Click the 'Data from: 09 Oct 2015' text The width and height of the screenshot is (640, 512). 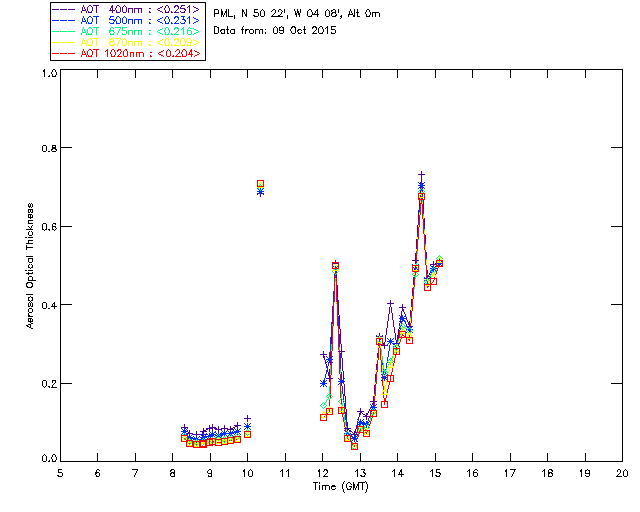[x=275, y=31]
